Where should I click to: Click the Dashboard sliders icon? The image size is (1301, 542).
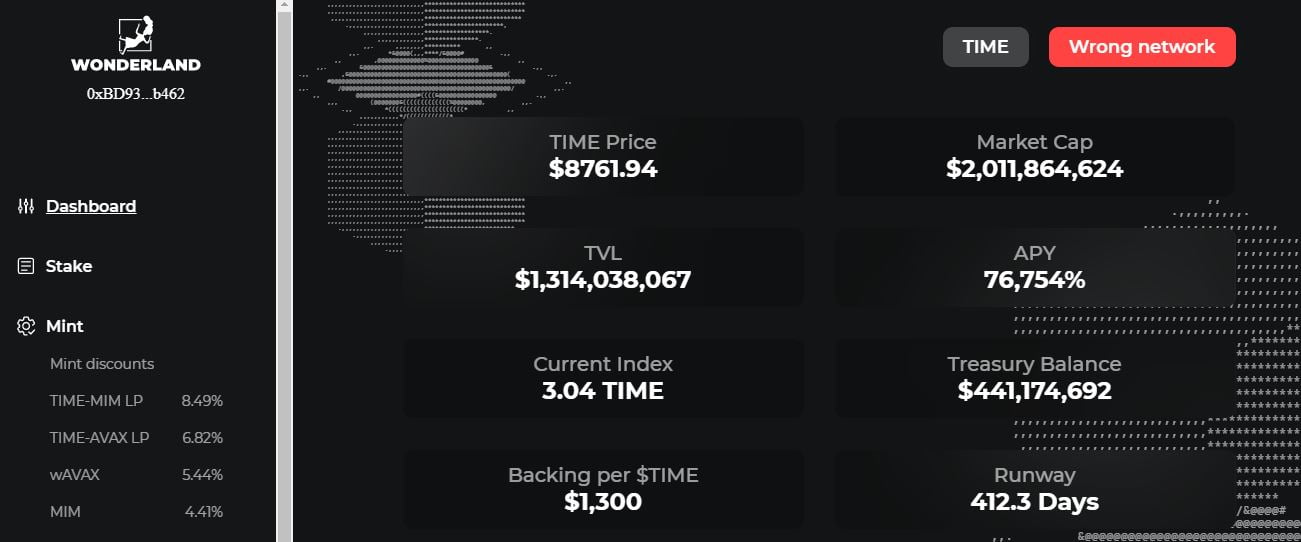[26, 206]
